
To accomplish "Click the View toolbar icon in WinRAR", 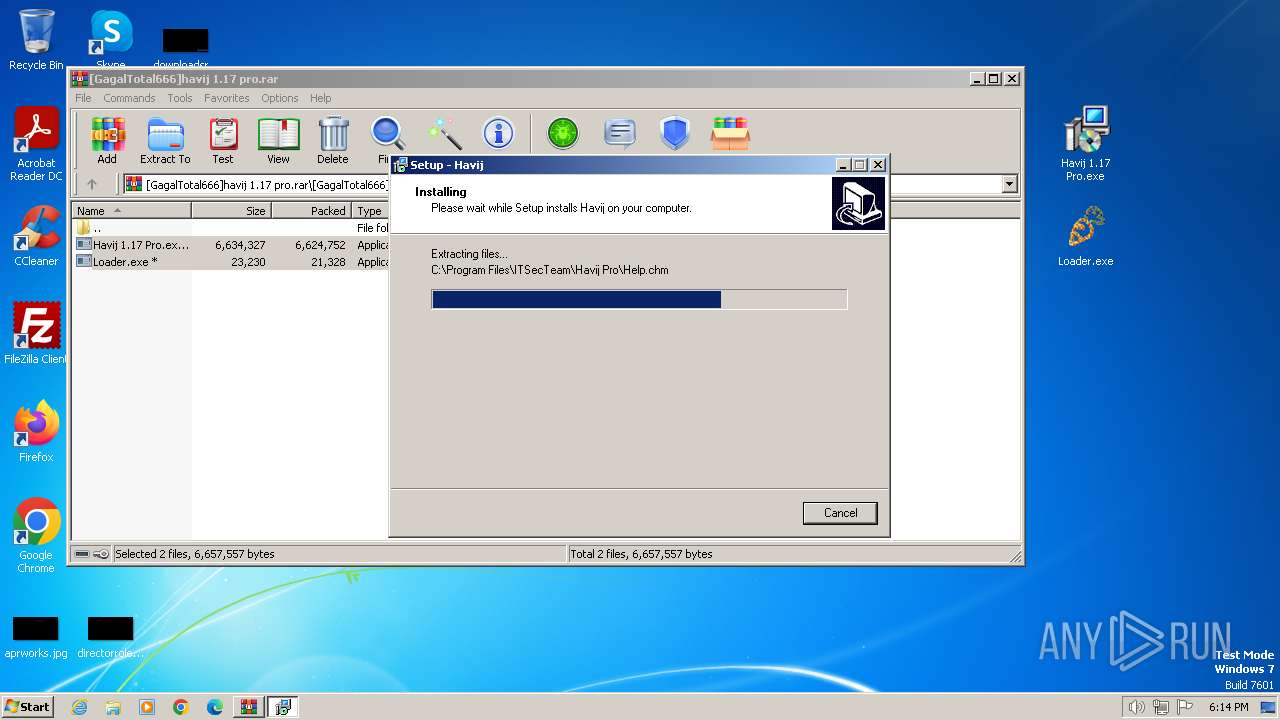I will coord(278,140).
